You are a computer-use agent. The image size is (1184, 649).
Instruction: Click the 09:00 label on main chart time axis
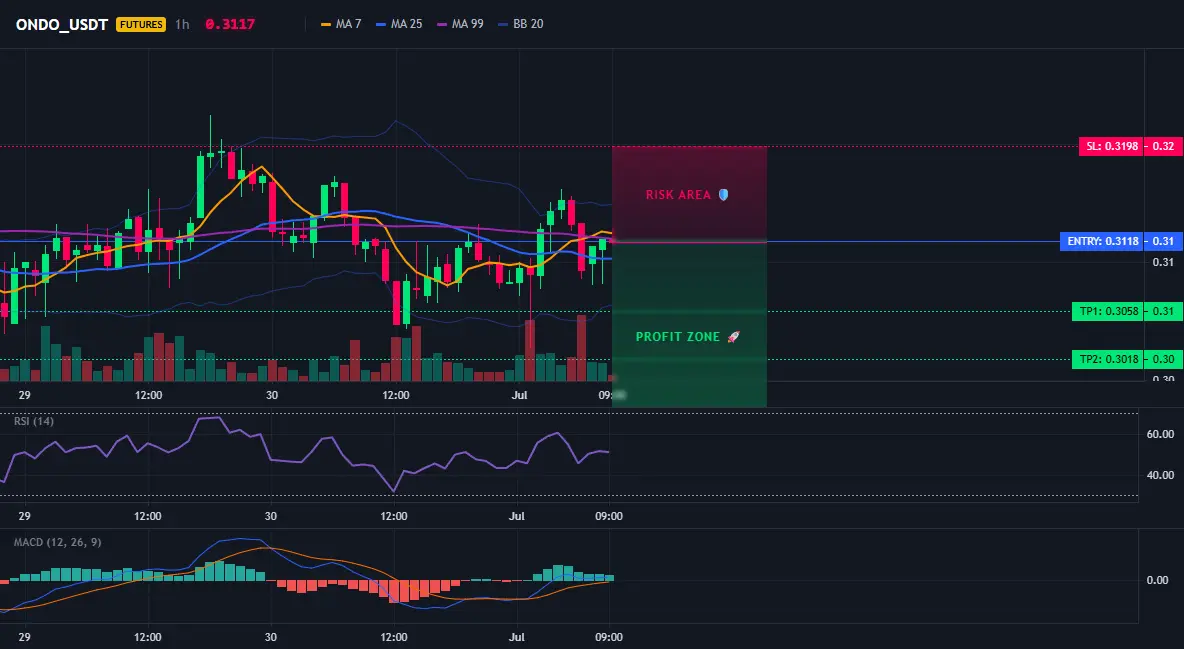tap(610, 395)
